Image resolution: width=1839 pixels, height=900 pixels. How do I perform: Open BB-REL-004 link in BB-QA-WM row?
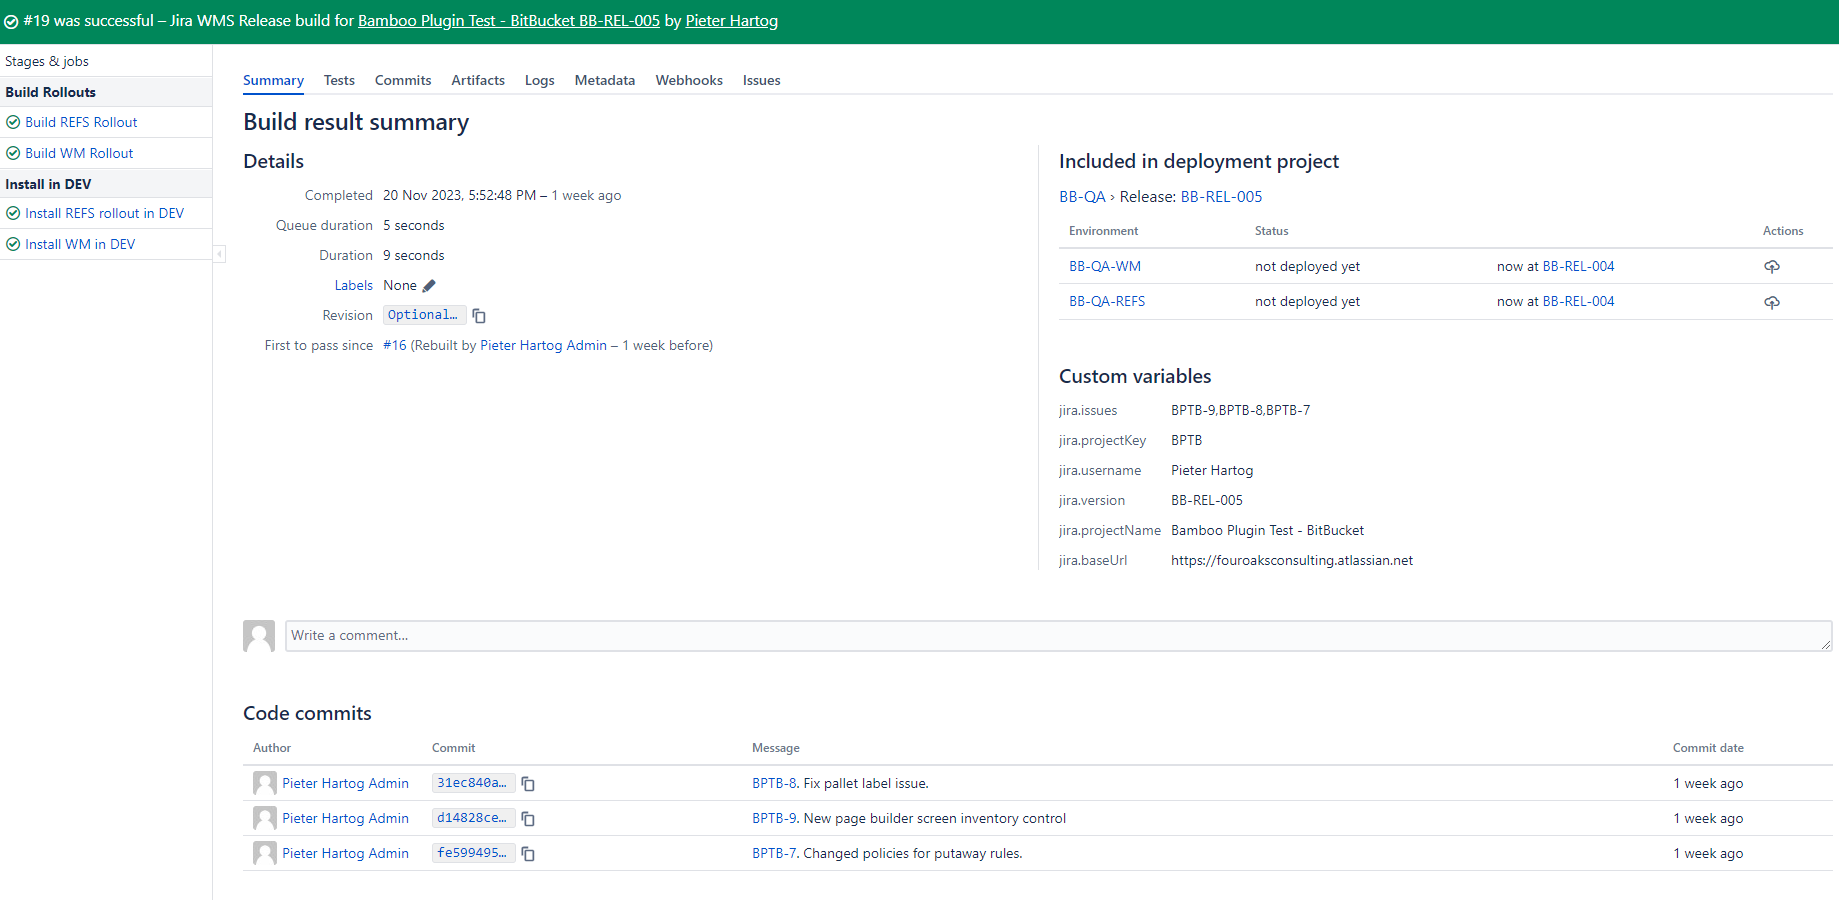[1578, 266]
